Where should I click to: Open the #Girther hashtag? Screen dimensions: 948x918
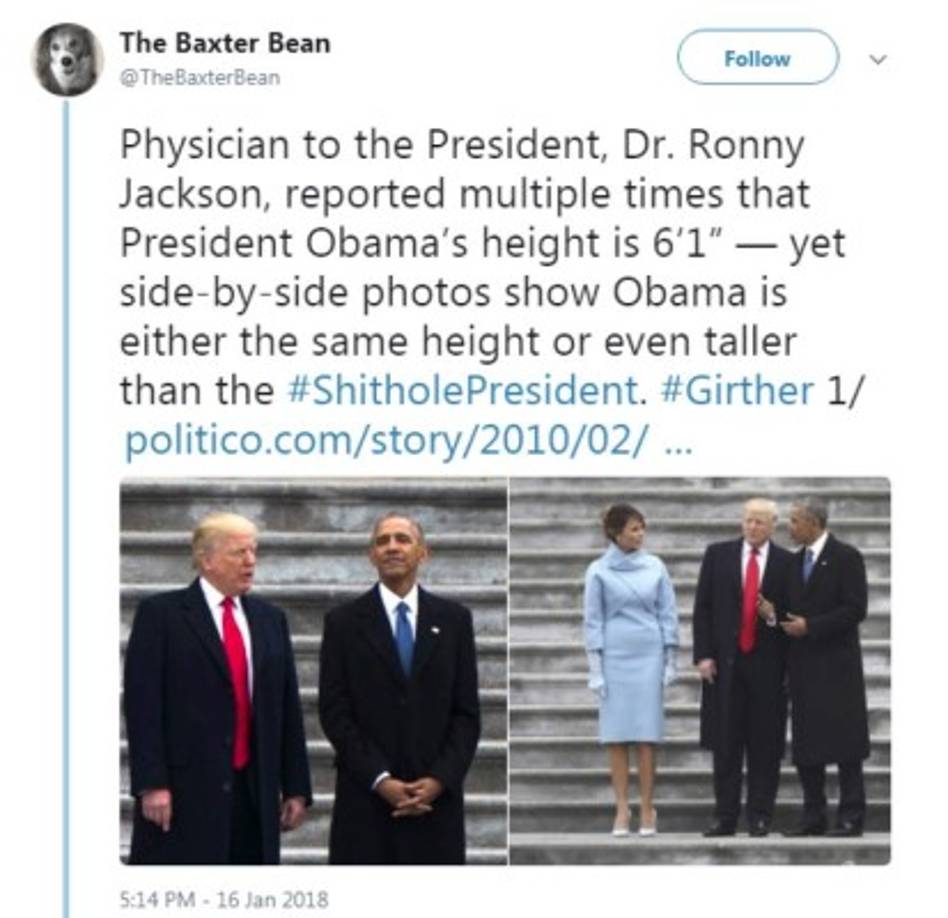pos(738,391)
